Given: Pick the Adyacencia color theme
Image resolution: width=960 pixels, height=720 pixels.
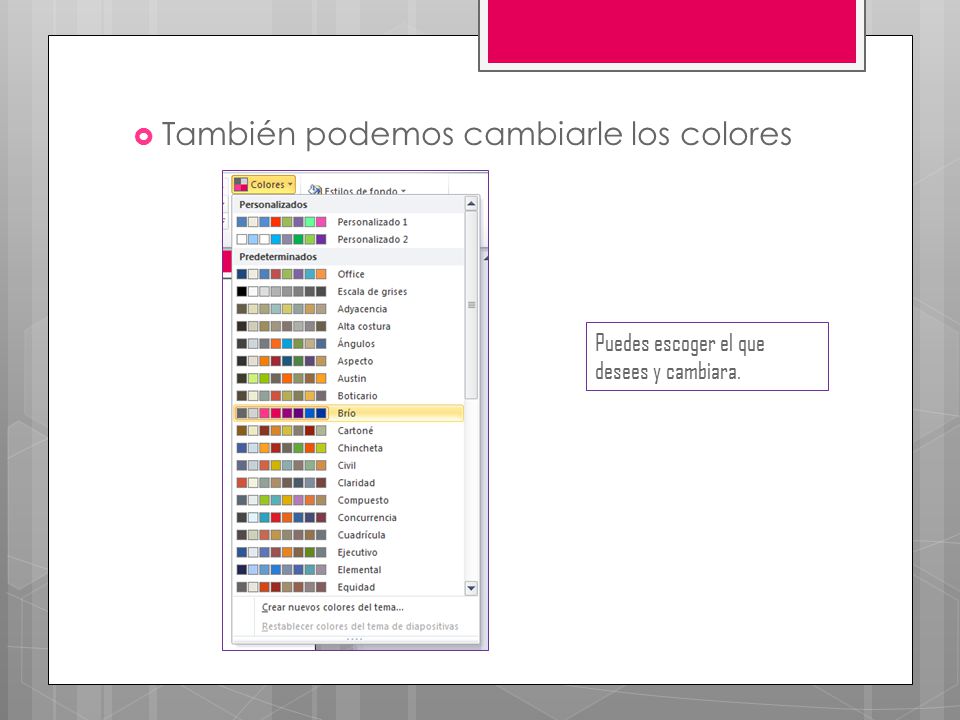Looking at the screenshot, I should 348,309.
